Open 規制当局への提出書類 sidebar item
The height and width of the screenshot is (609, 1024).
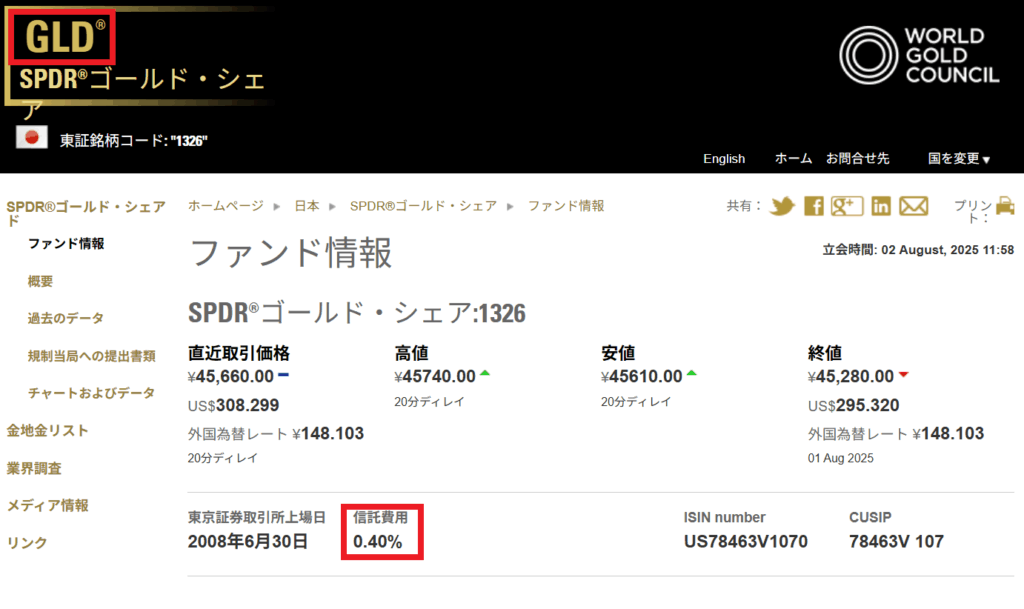(92, 356)
